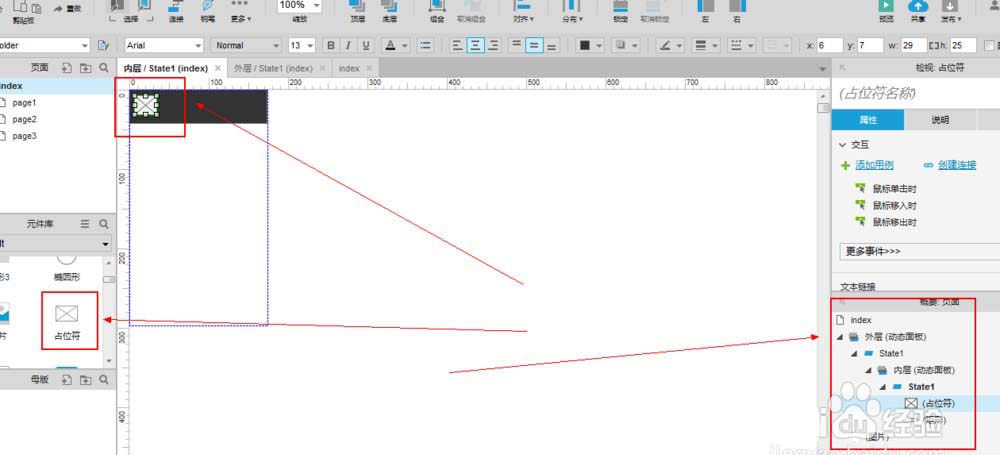Viewport: 1000px width, 455px height.
Task: Open the font color picker
Action: pos(397,45)
